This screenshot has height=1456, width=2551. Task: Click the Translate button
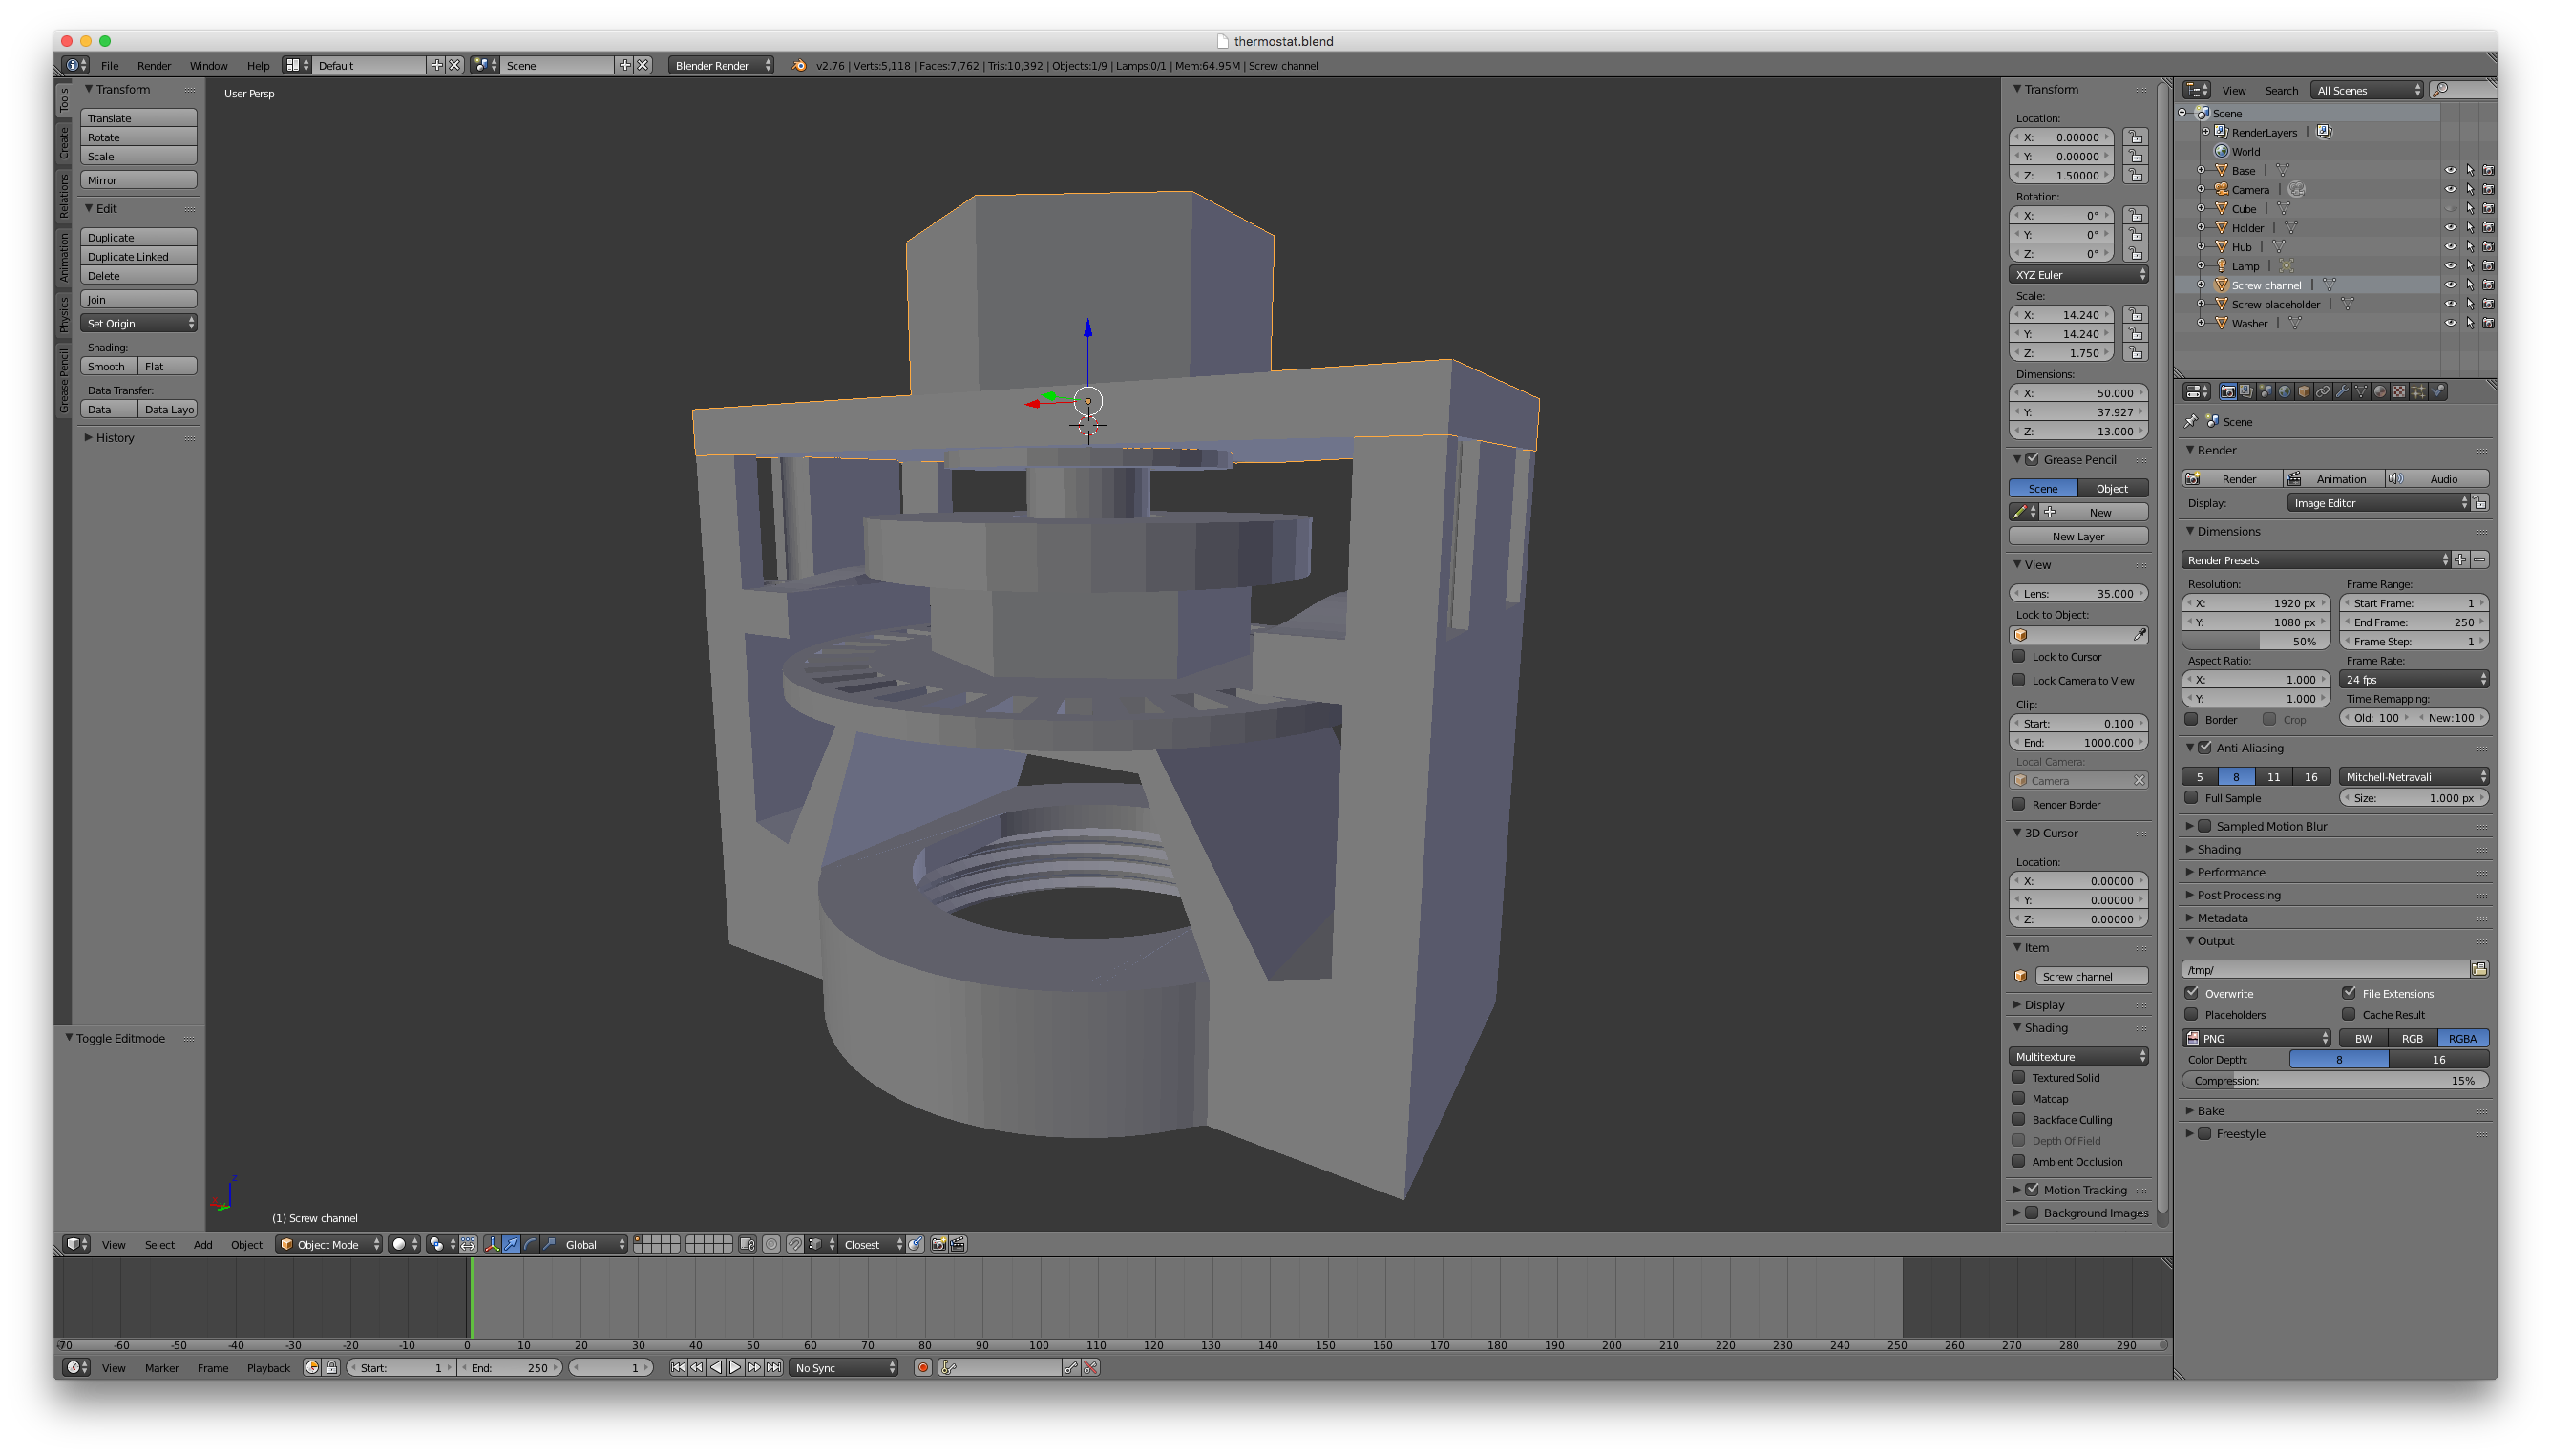[139, 118]
